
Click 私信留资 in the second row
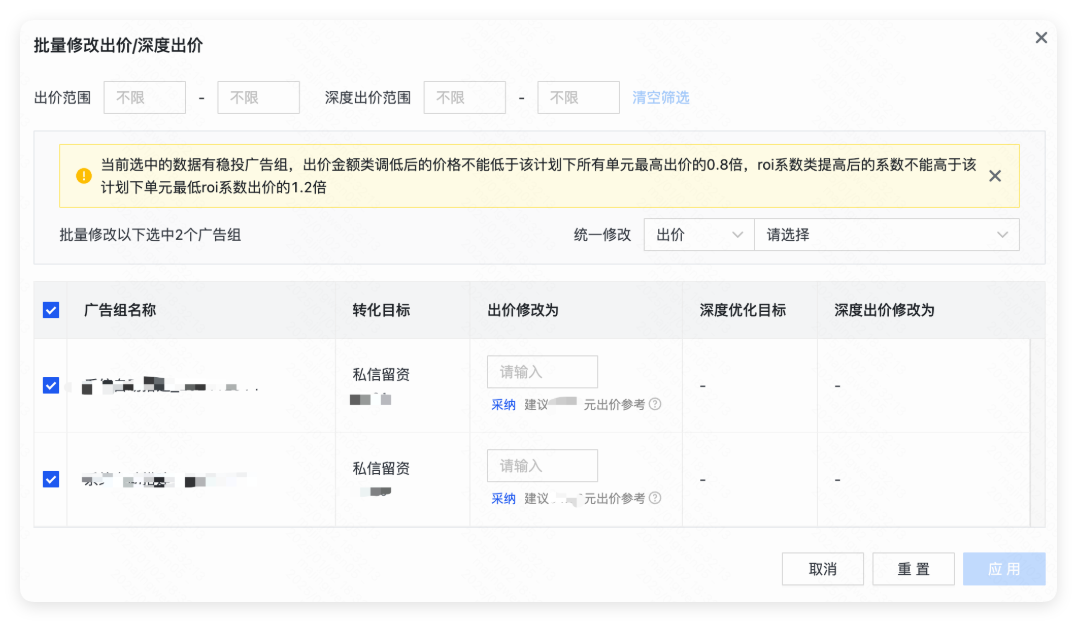[x=381, y=469]
